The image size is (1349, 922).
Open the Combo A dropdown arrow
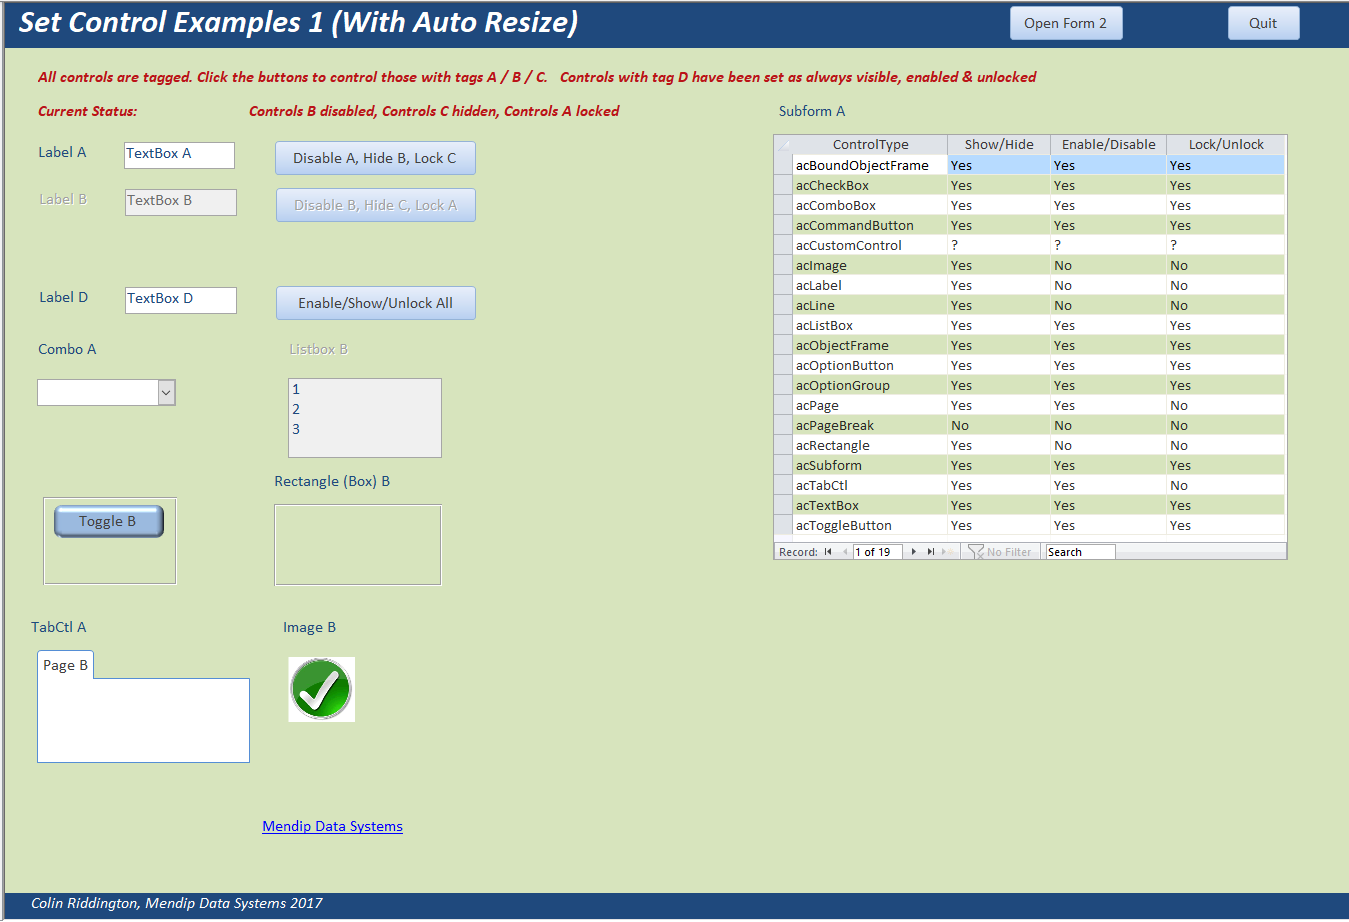pos(167,393)
